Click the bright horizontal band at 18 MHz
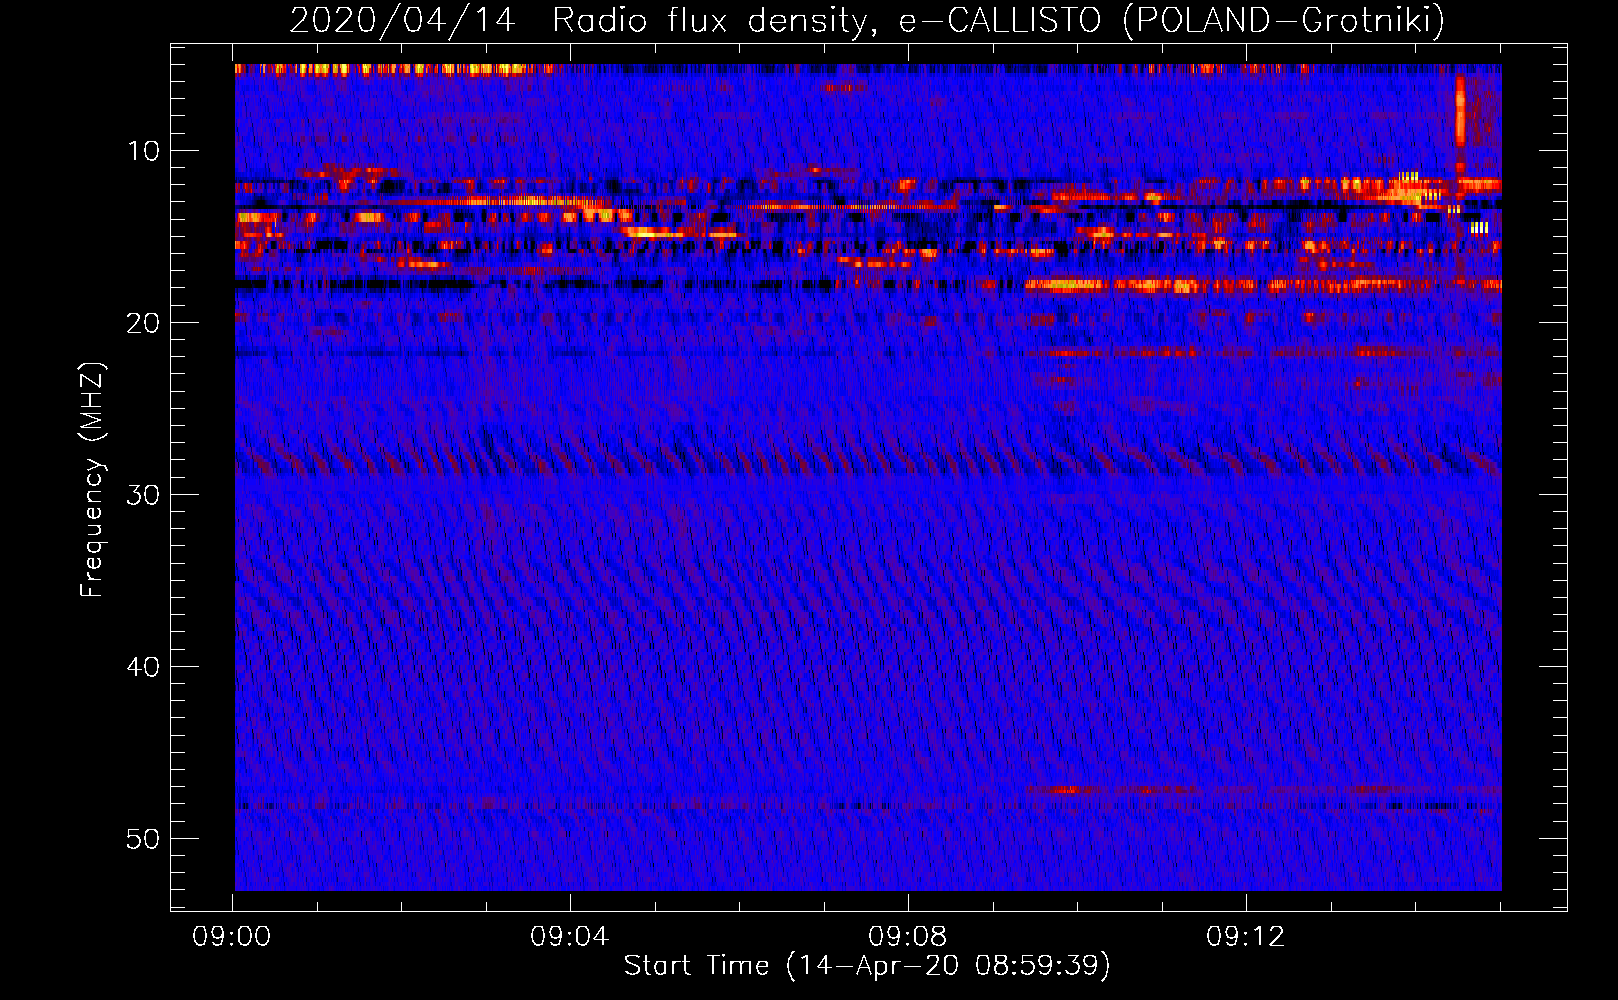The image size is (1618, 1000). pos(1263,286)
